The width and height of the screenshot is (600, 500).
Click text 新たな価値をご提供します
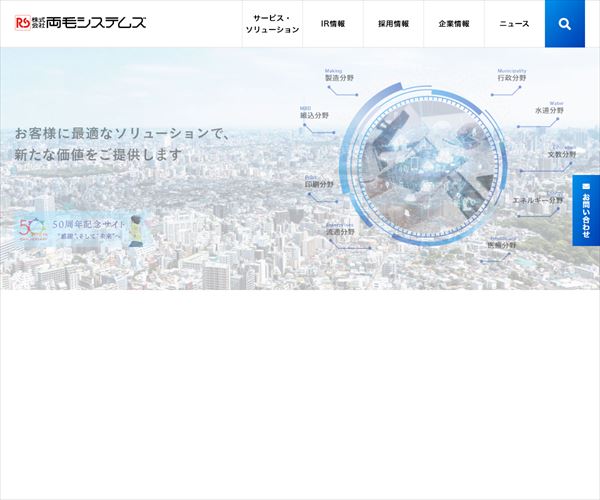tap(98, 155)
